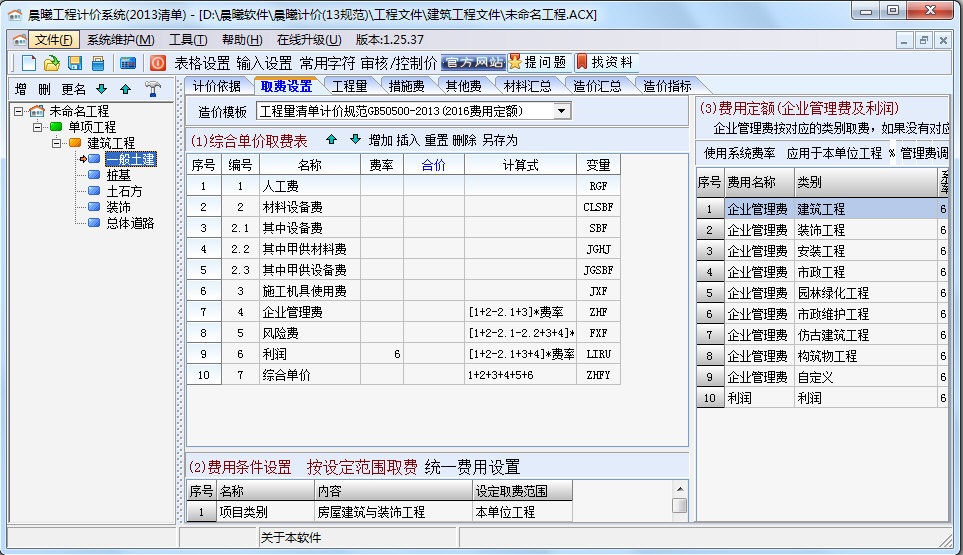
Task: Switch to the 工程量 tab
Action: coord(349,86)
